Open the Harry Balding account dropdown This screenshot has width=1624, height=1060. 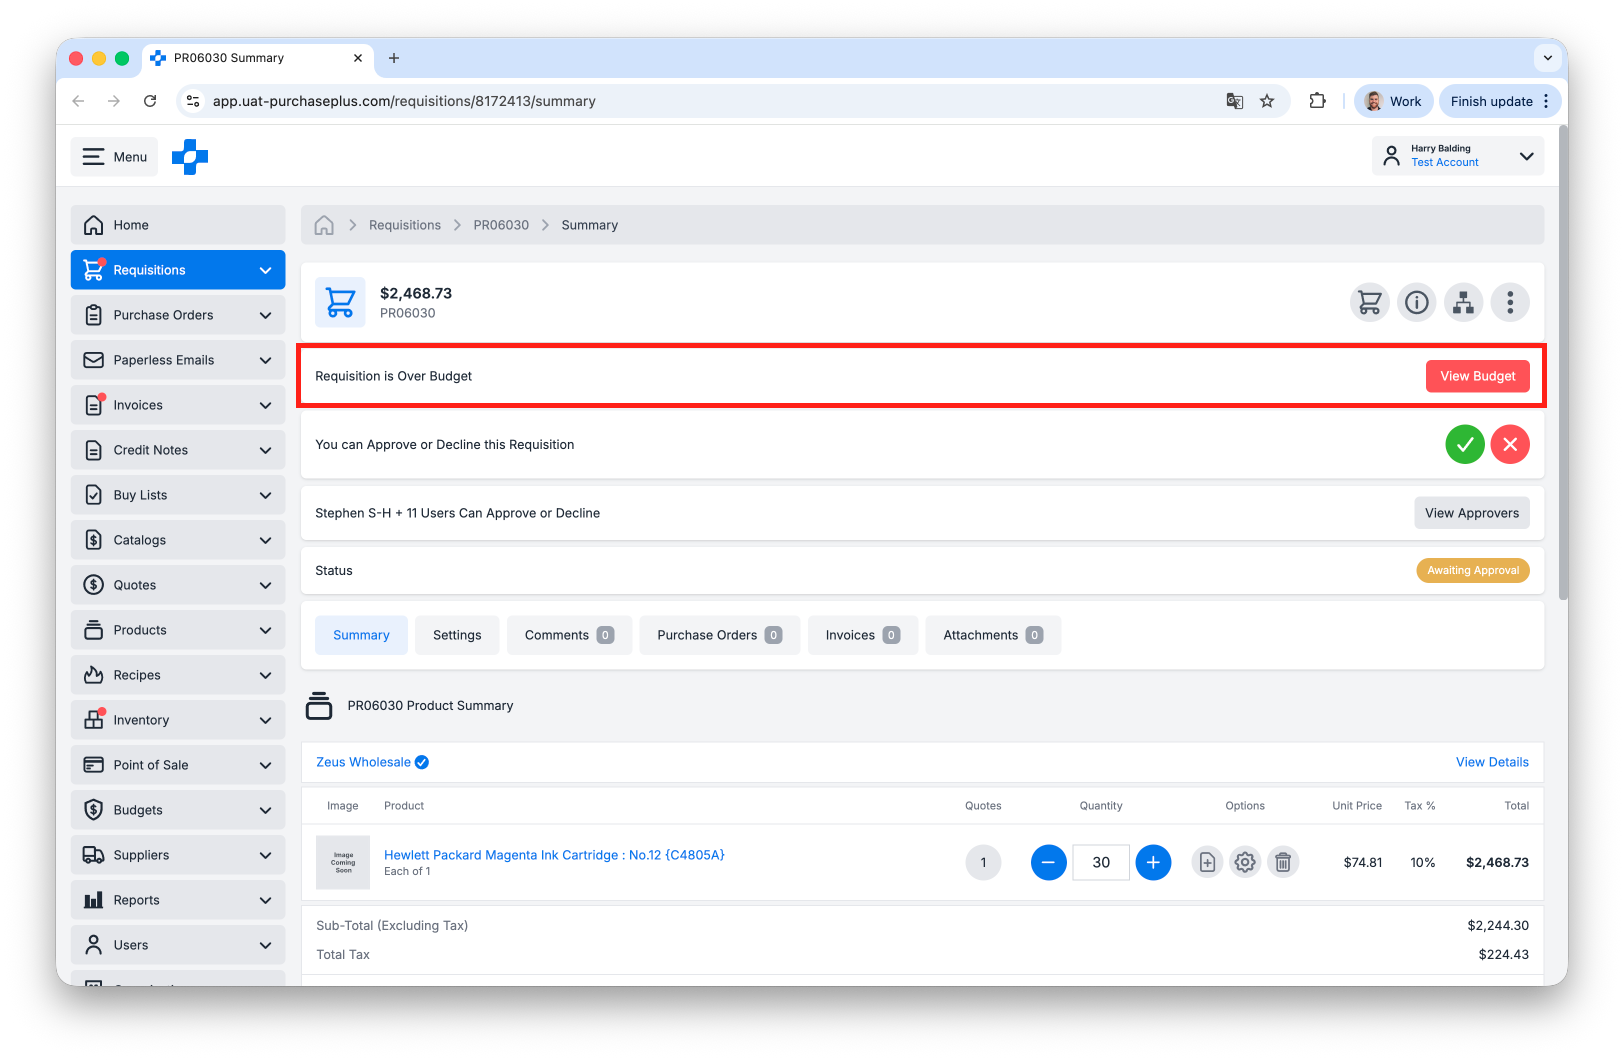pos(1458,156)
